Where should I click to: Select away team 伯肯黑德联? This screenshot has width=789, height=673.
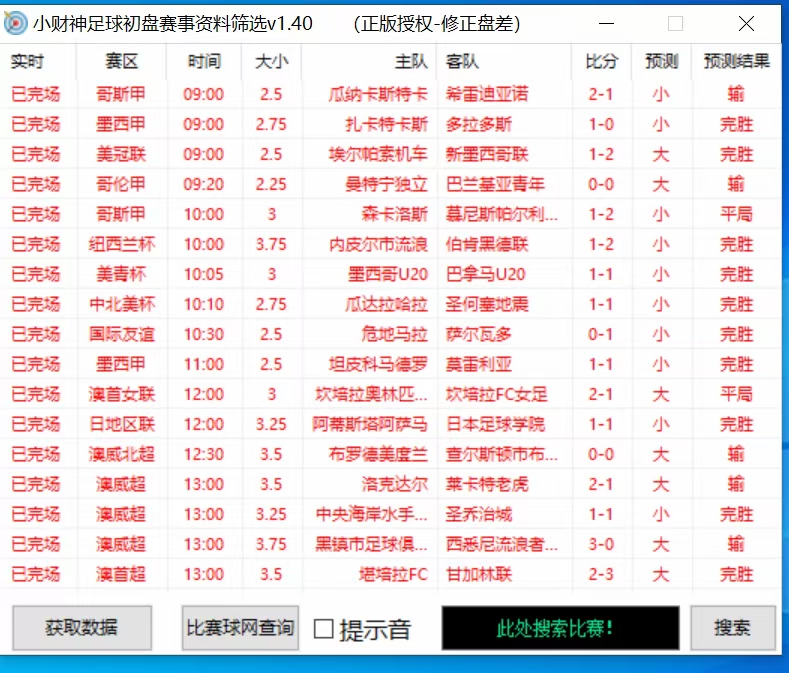[x=487, y=244]
